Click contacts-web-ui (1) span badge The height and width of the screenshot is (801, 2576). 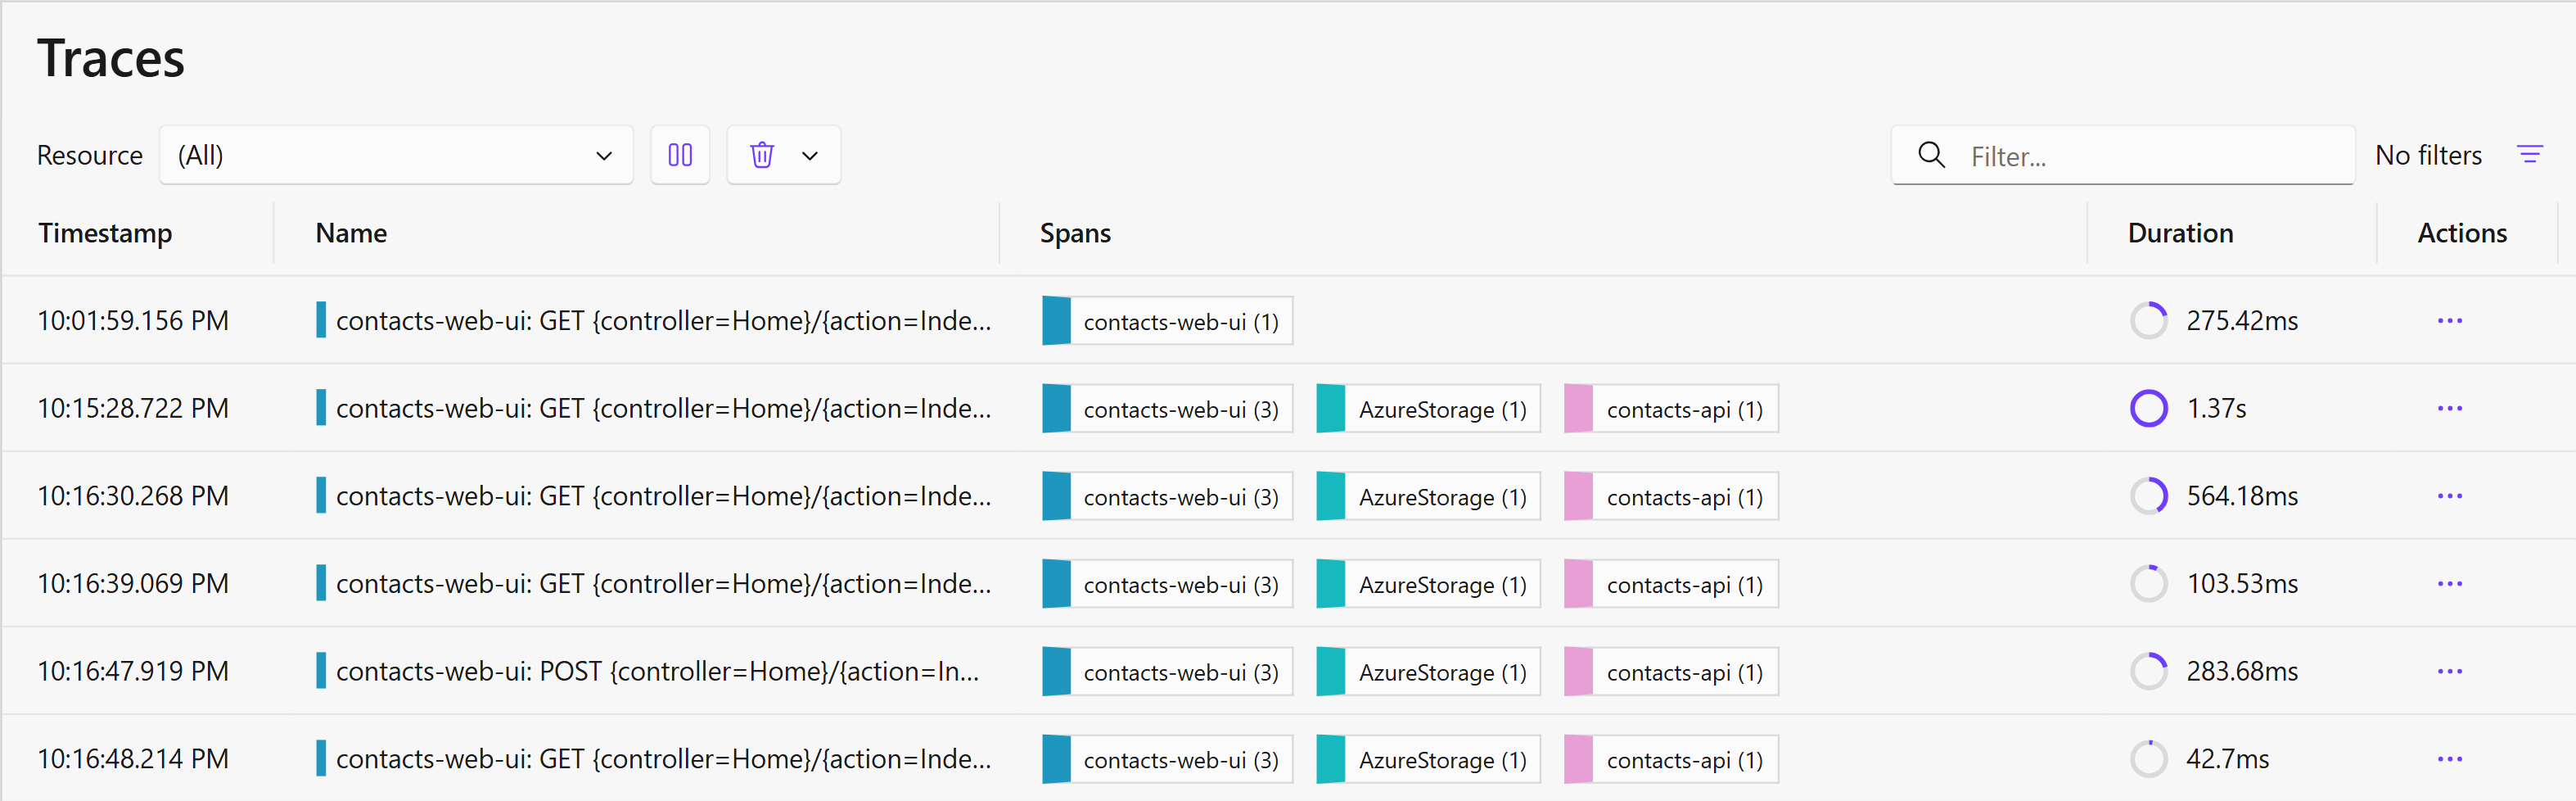1167,321
